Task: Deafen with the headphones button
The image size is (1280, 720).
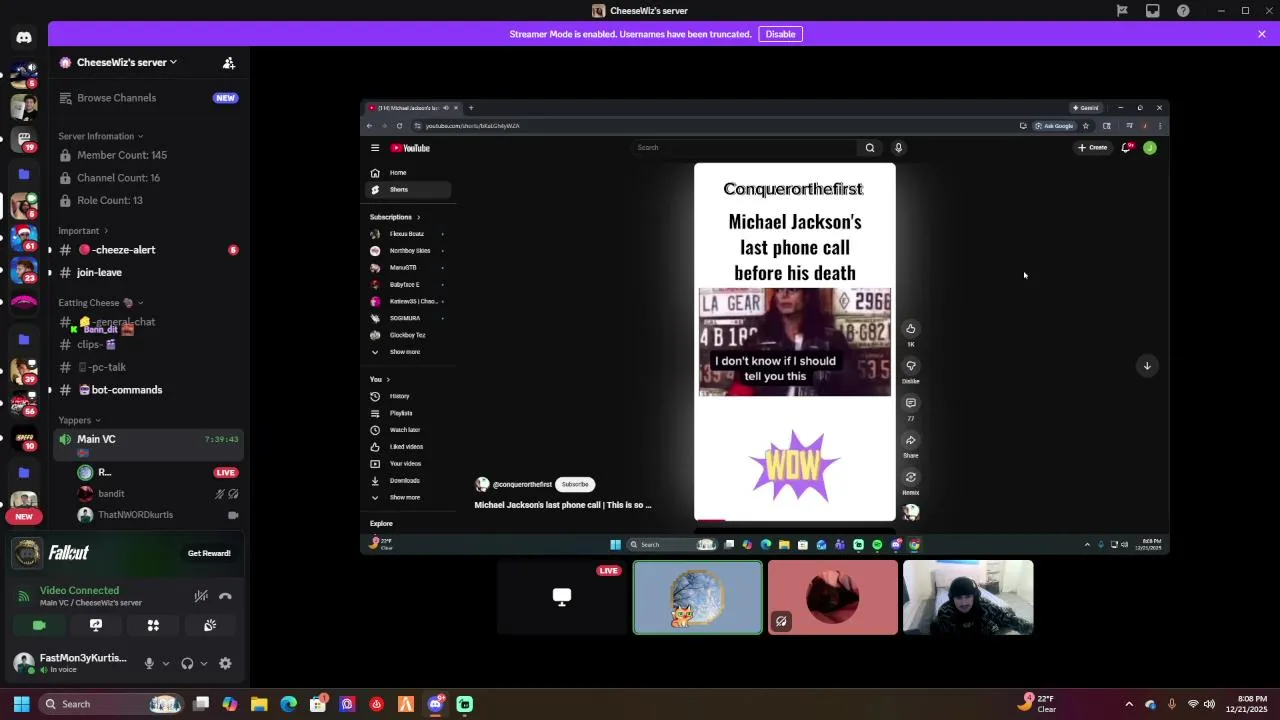Action: tap(187, 663)
